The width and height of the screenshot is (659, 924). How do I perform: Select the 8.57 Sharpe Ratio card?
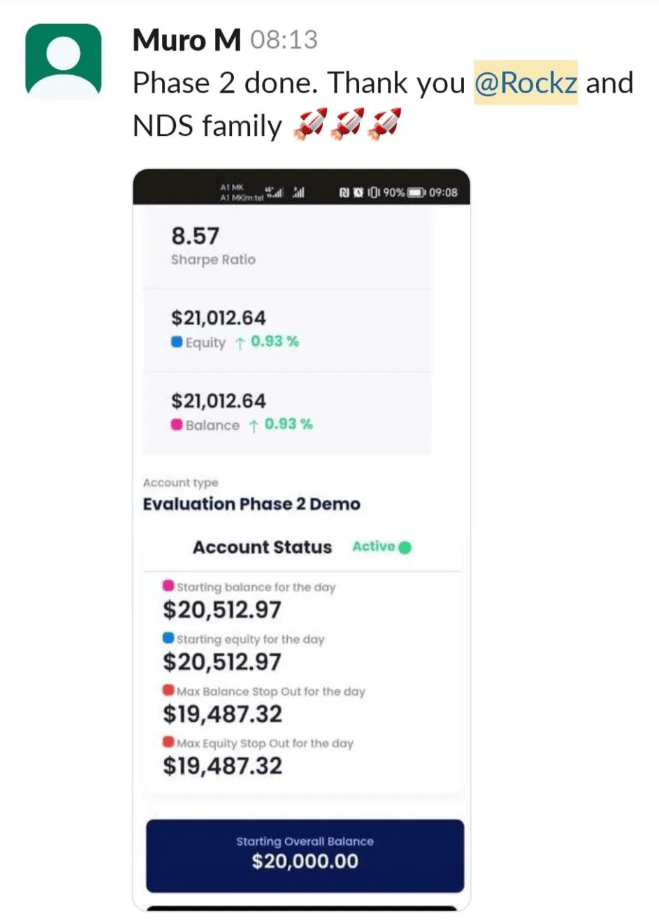[x=288, y=248]
